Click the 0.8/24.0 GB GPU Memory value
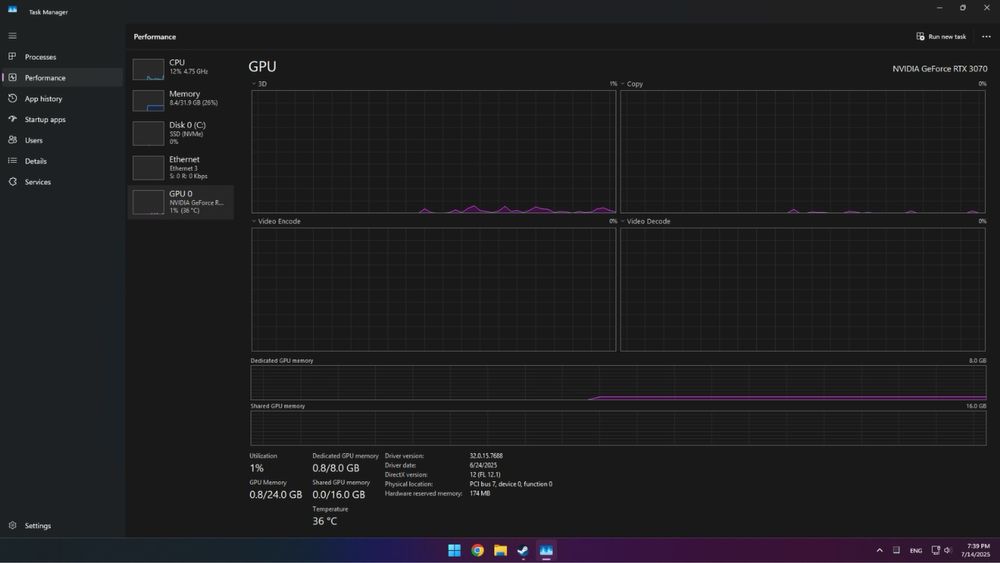This screenshot has width=1000, height=563. 276,495
